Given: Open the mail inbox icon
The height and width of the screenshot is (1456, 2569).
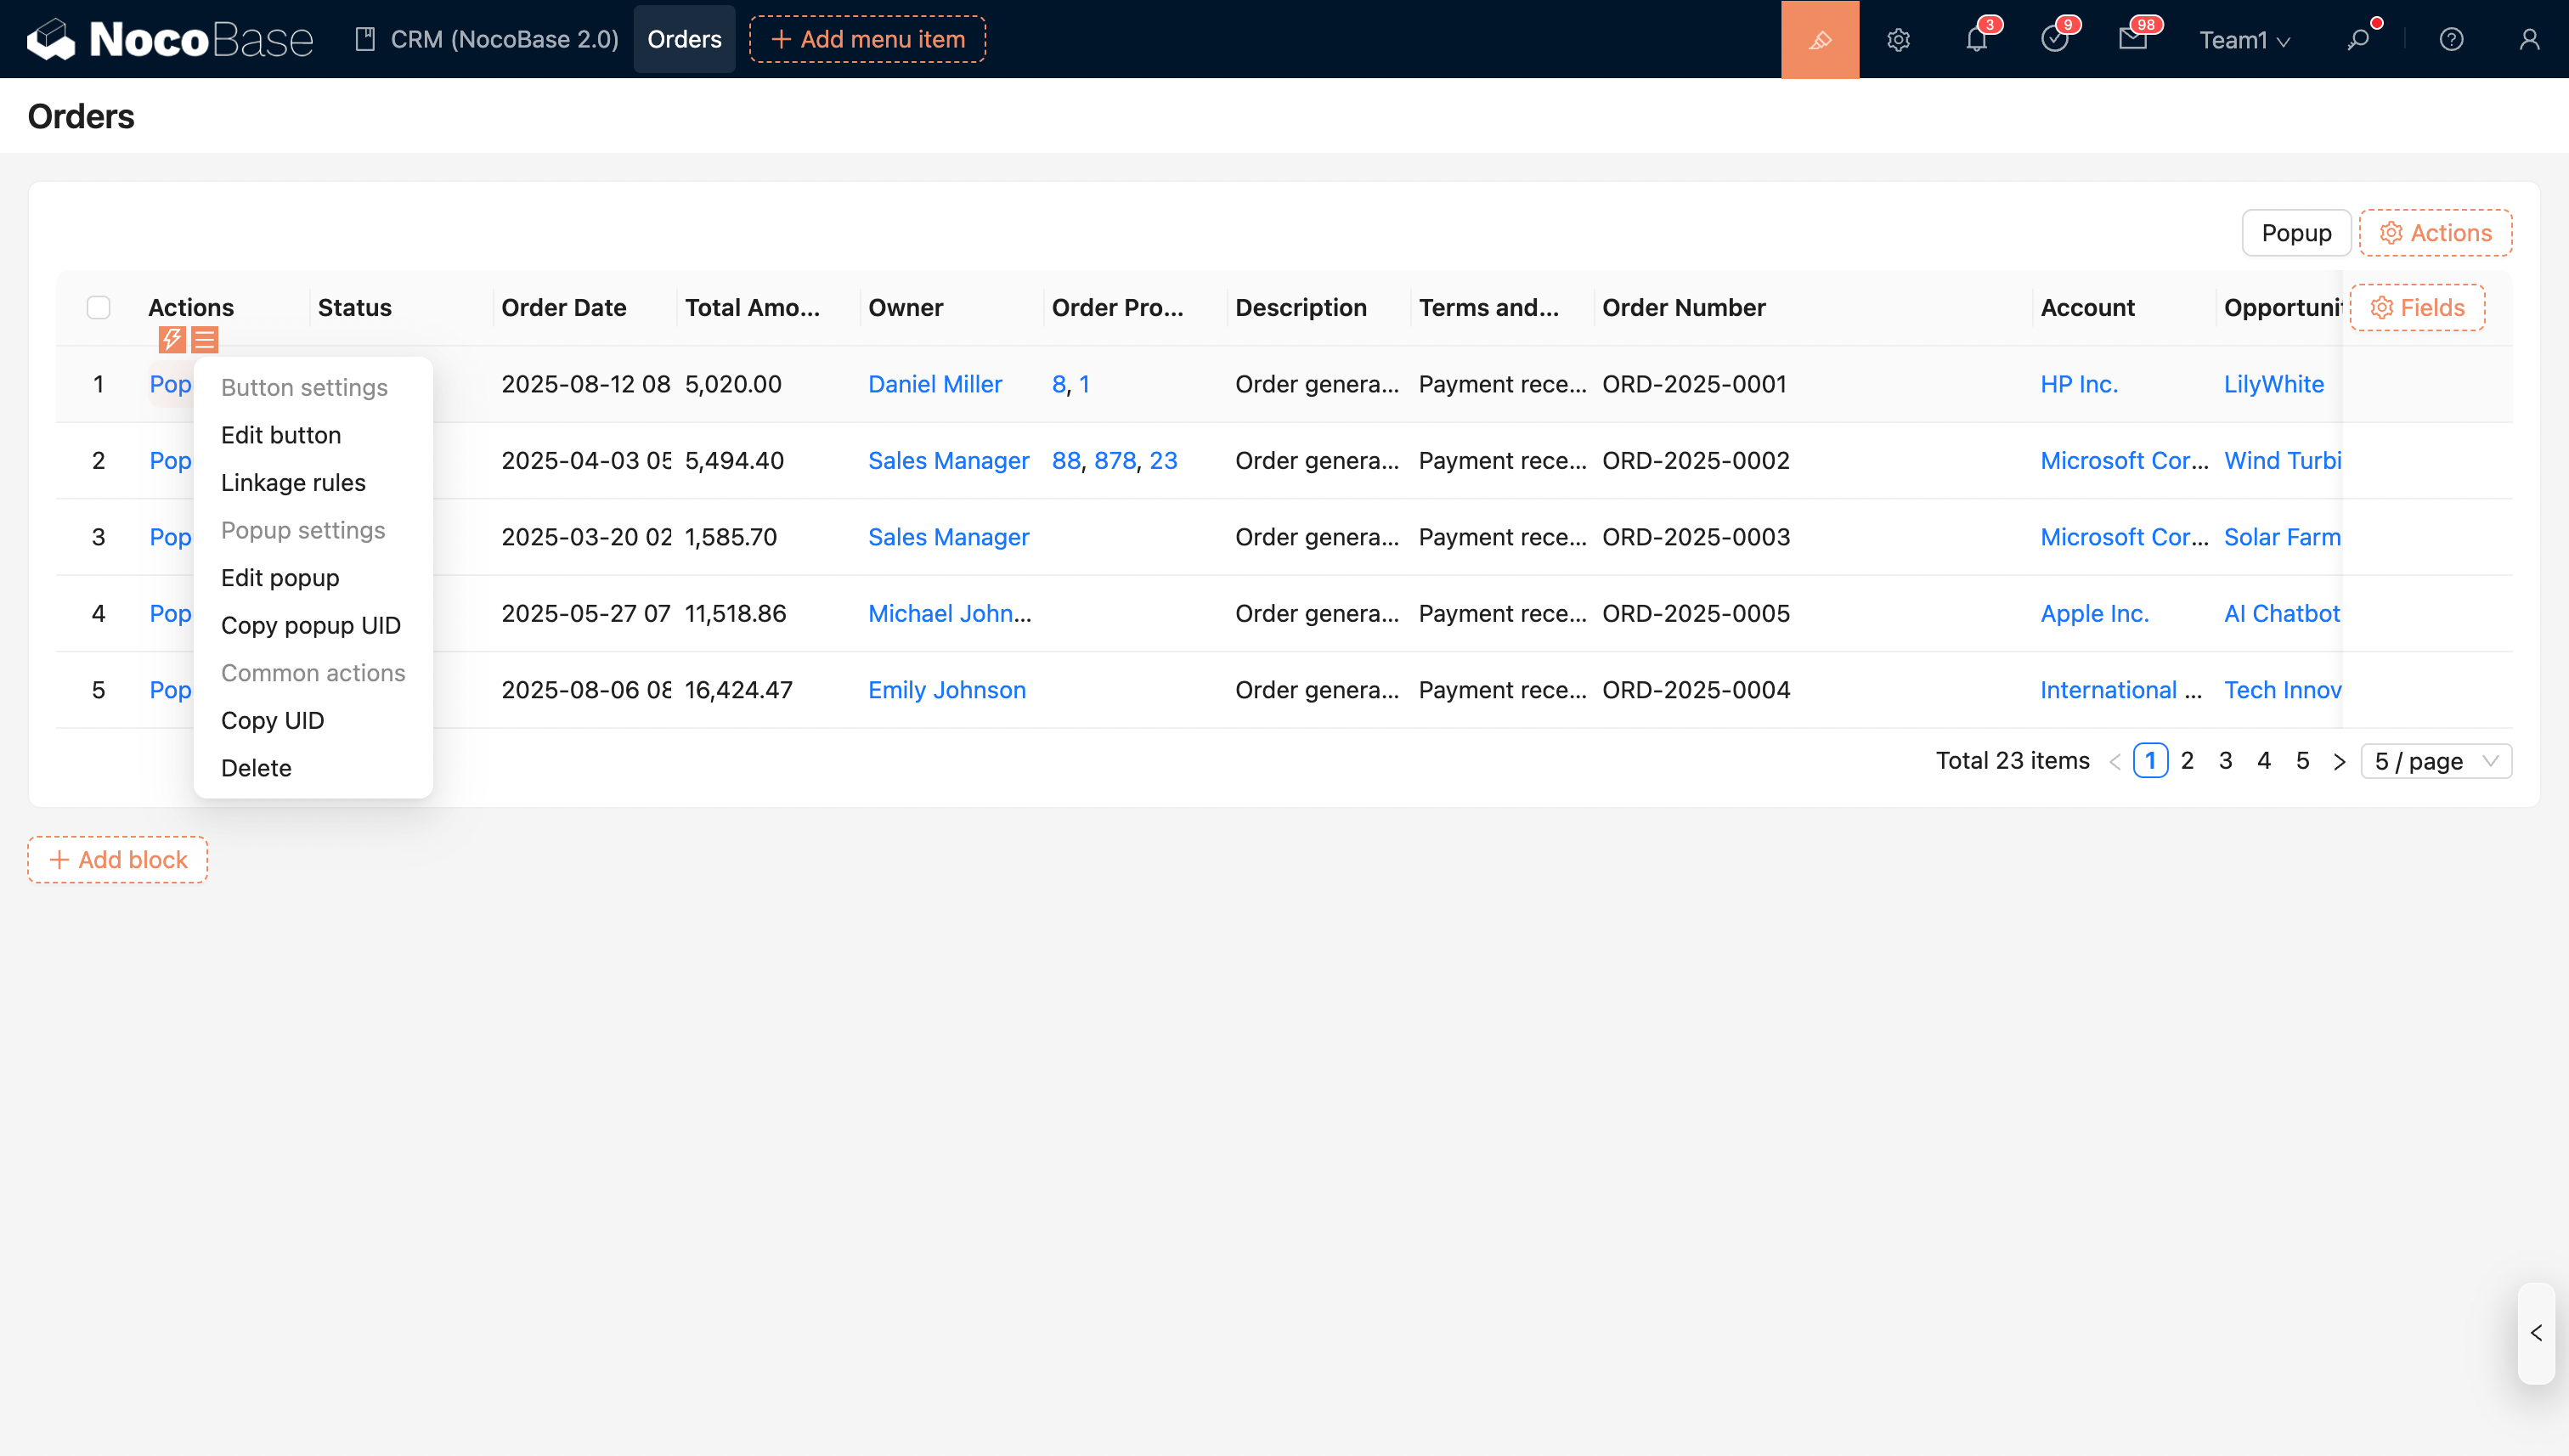Looking at the screenshot, I should point(2132,39).
